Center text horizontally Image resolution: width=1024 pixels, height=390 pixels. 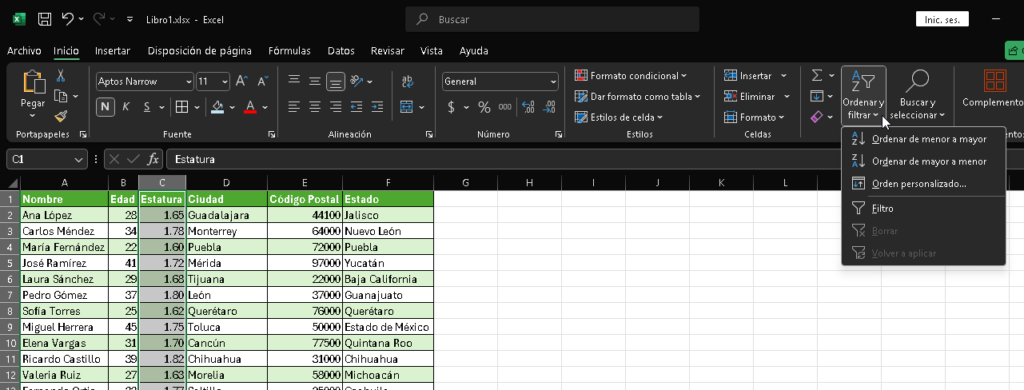point(315,106)
